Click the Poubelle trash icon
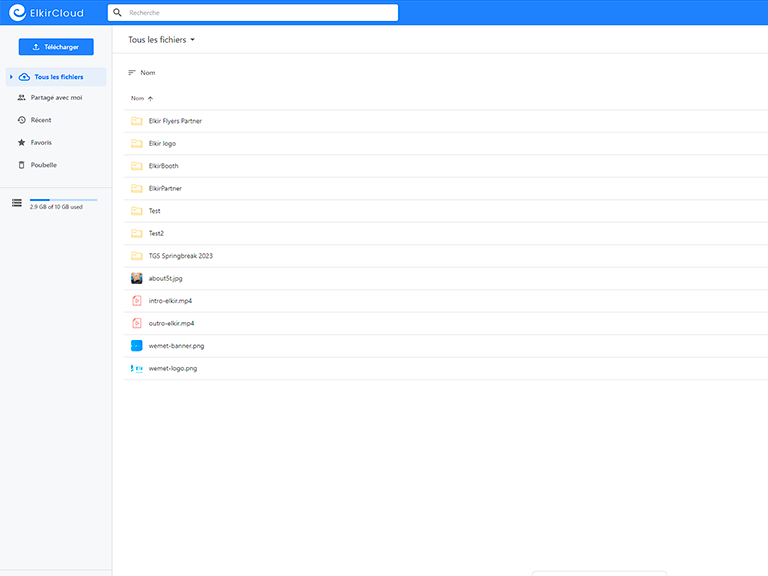Image resolution: width=768 pixels, height=576 pixels. [x=22, y=165]
